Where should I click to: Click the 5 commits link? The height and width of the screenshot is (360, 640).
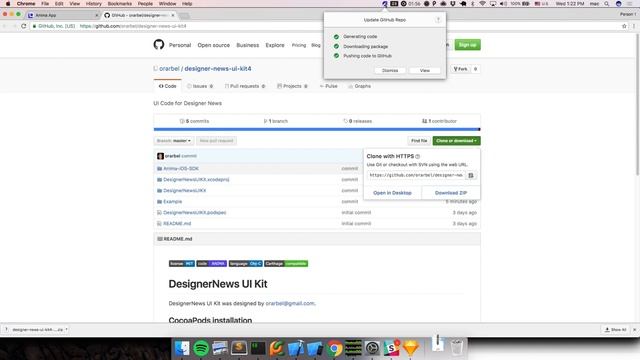point(195,121)
